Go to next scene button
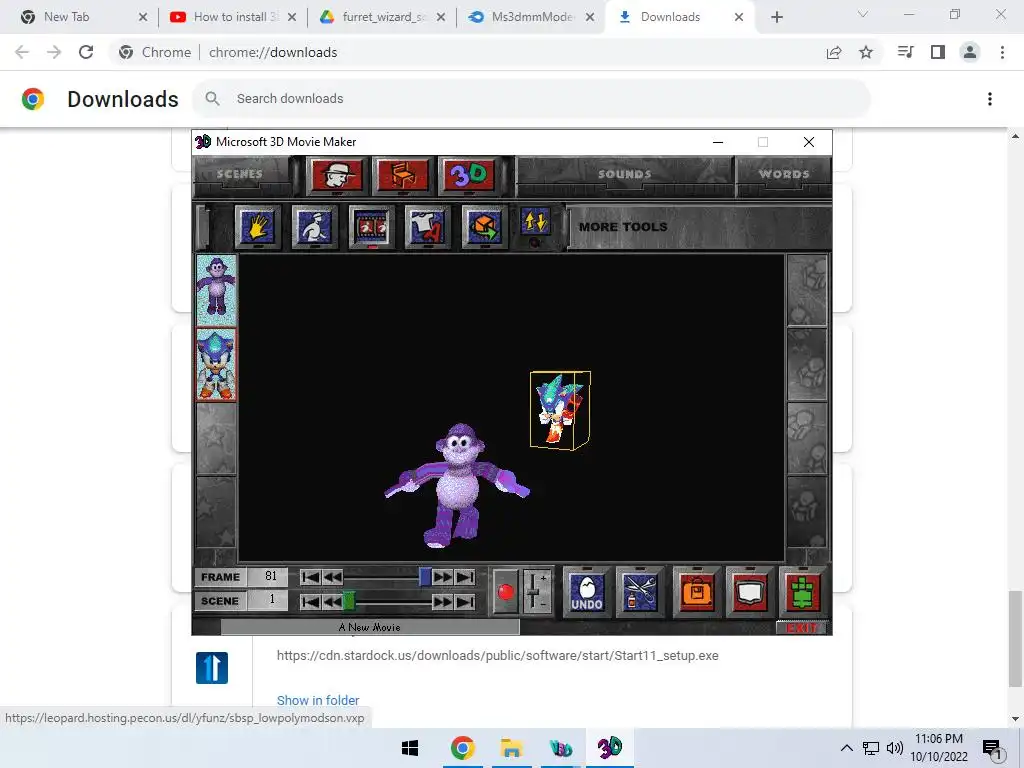The height and width of the screenshot is (768, 1024). (443, 601)
